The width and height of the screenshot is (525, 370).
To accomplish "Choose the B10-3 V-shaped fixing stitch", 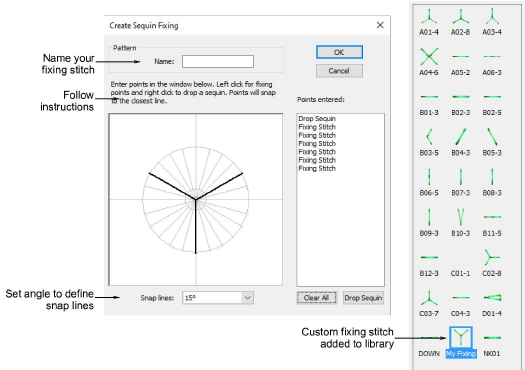I will (x=460, y=223).
